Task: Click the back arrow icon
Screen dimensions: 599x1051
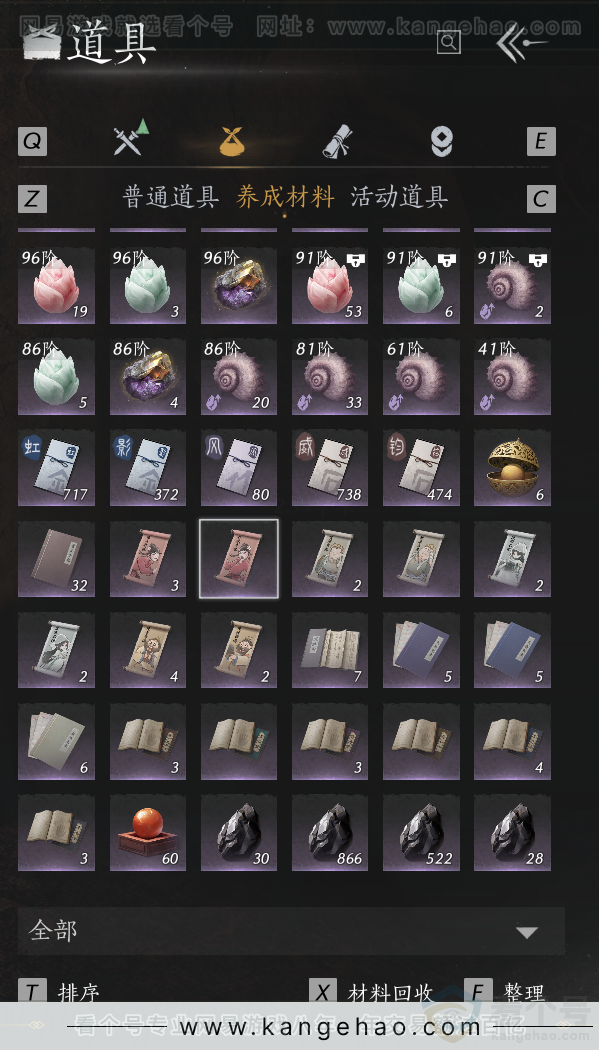Action: click(x=521, y=43)
